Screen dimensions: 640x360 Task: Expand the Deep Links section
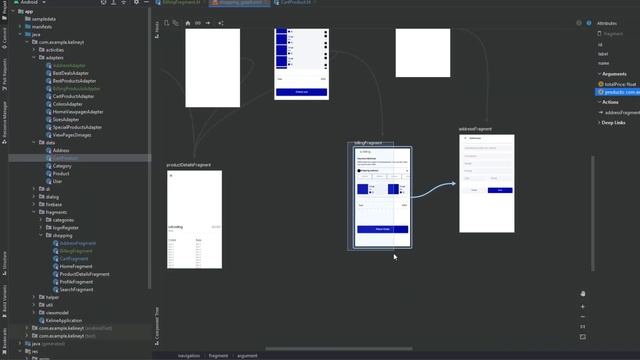pyautogui.click(x=600, y=122)
